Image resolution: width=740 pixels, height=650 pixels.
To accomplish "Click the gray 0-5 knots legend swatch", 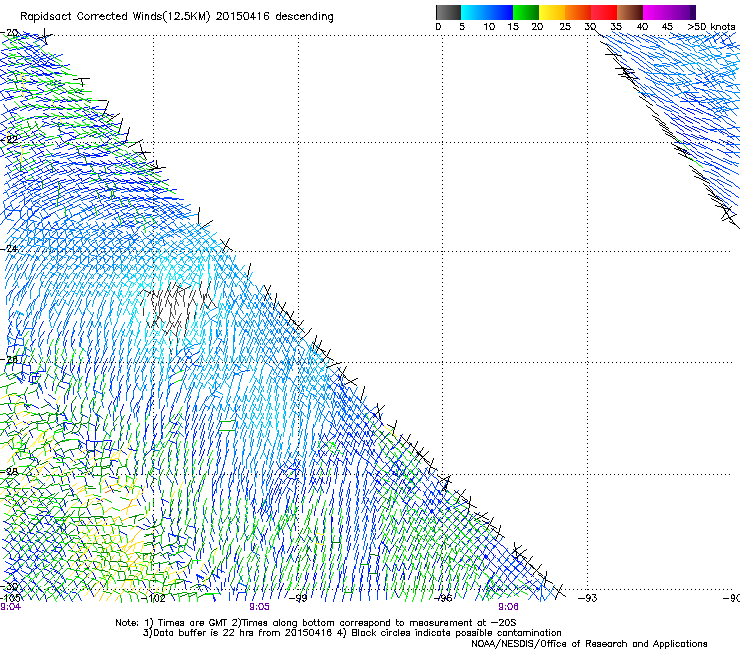I will [x=448, y=12].
